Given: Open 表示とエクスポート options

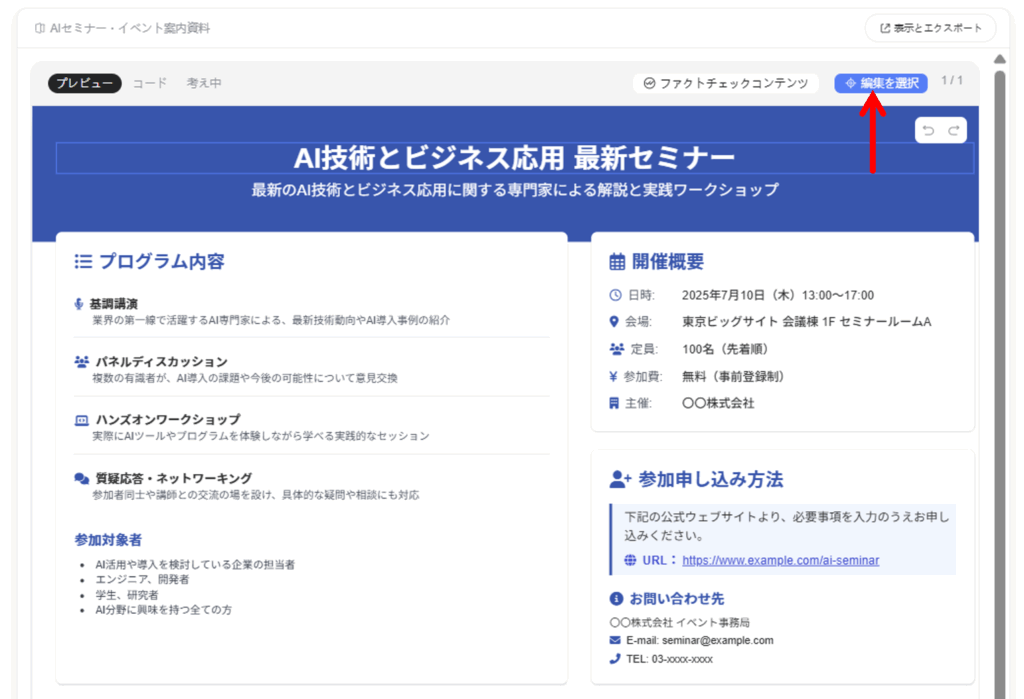Looking at the screenshot, I should (x=930, y=28).
